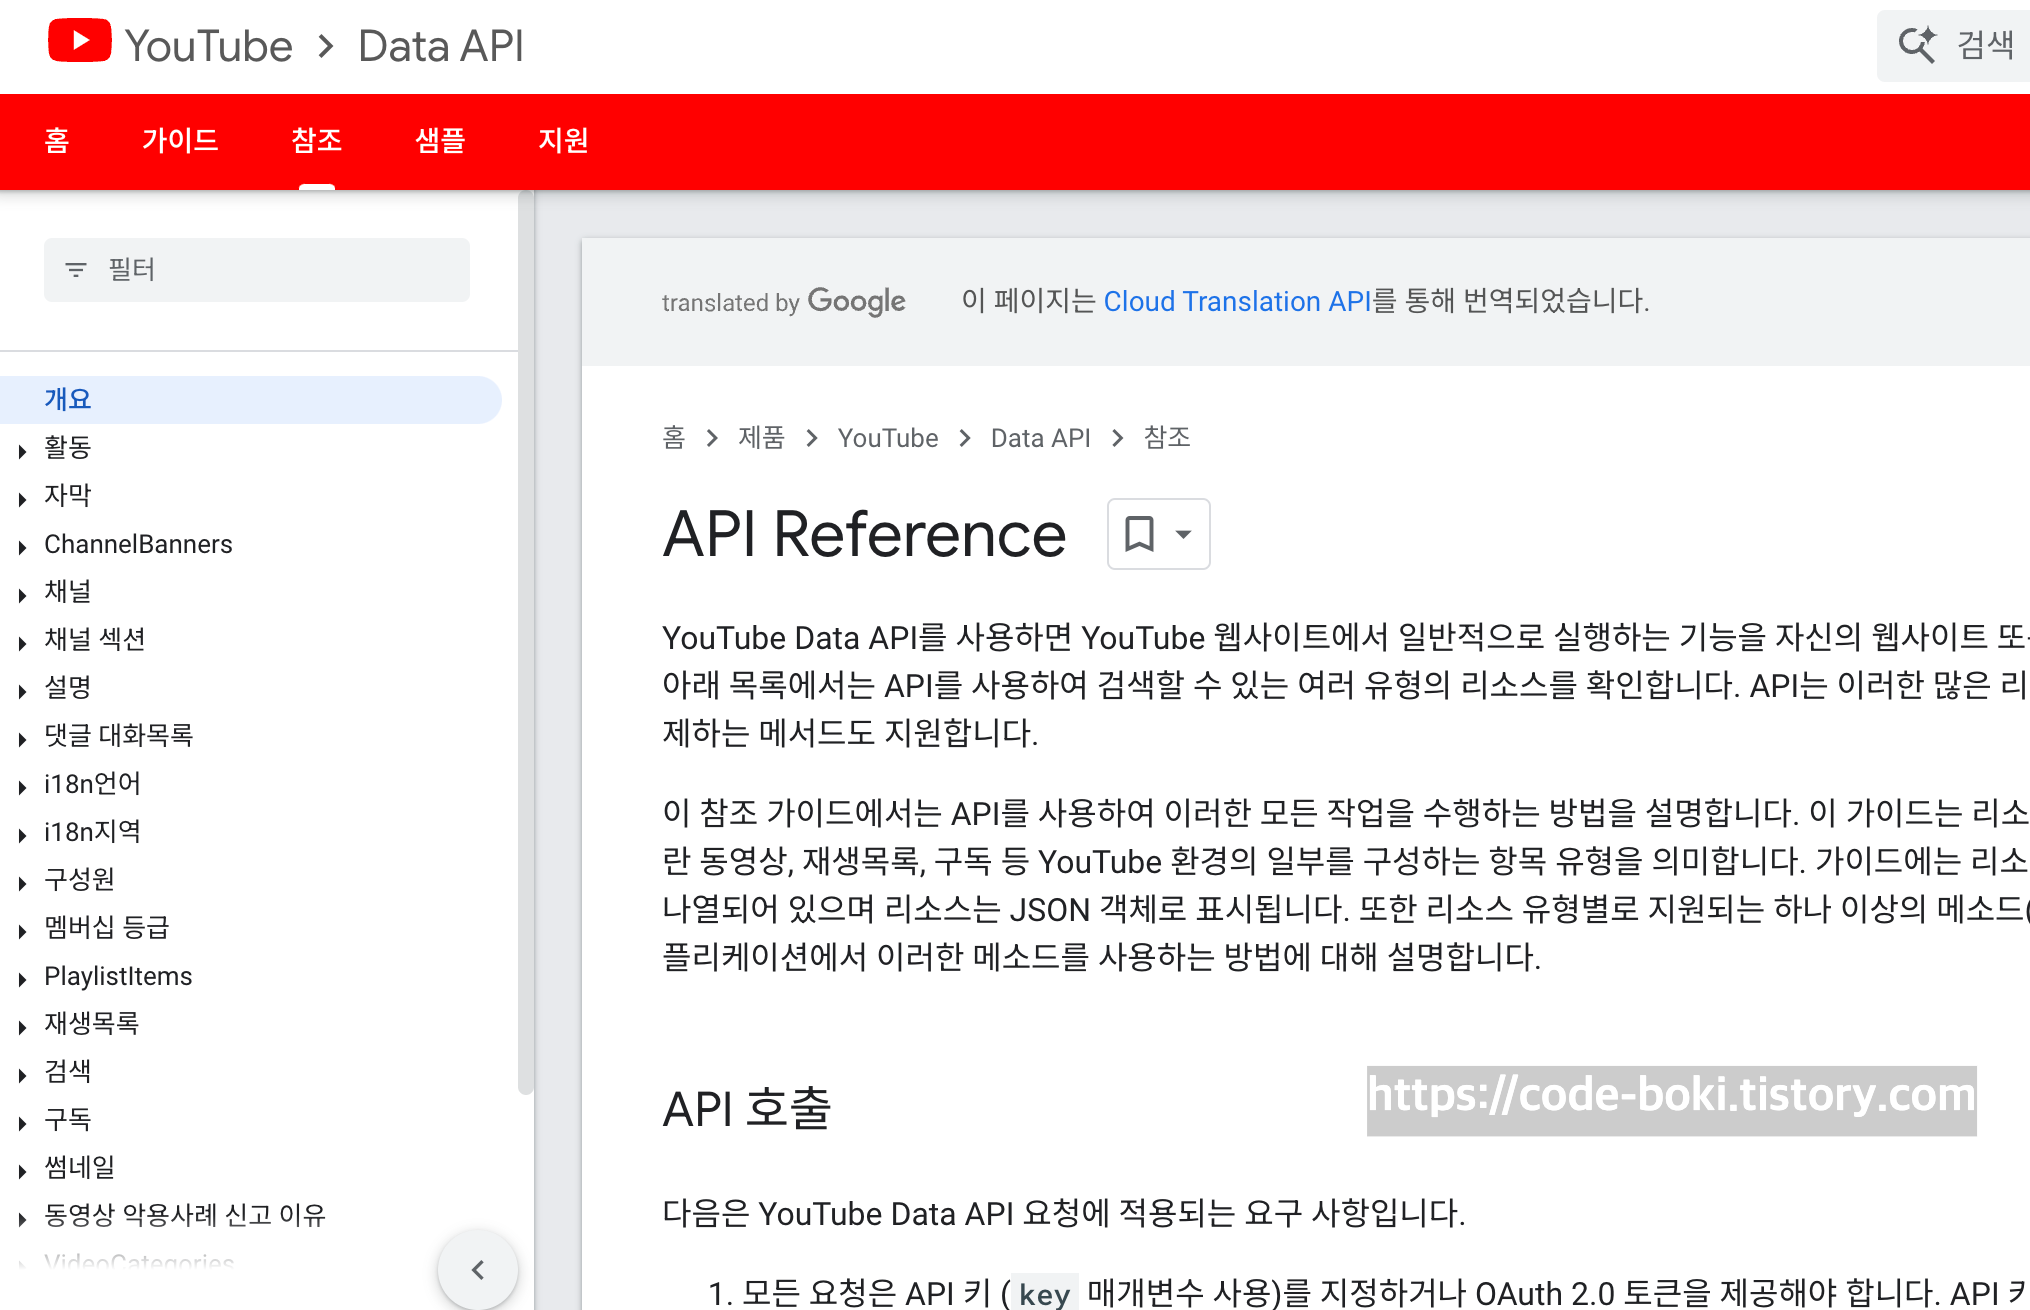2030x1310 pixels.
Task: Click the YouTube logo icon
Action: pos(79,42)
